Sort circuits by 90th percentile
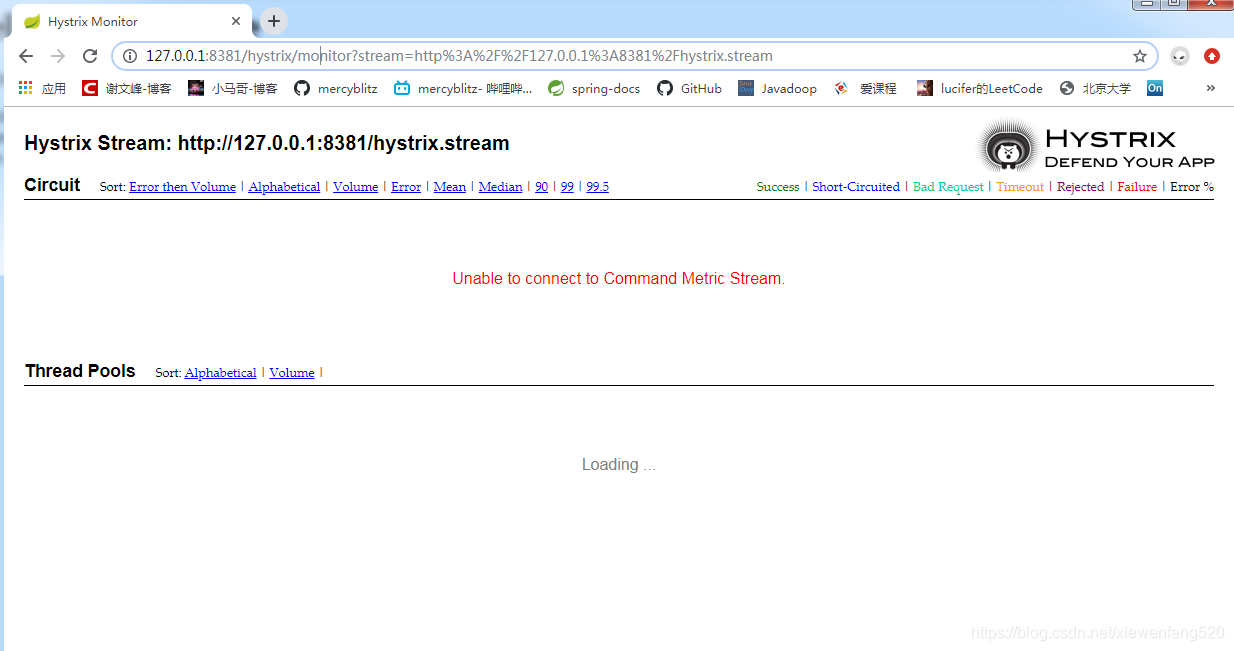Image resolution: width=1234 pixels, height=651 pixels. [x=541, y=187]
